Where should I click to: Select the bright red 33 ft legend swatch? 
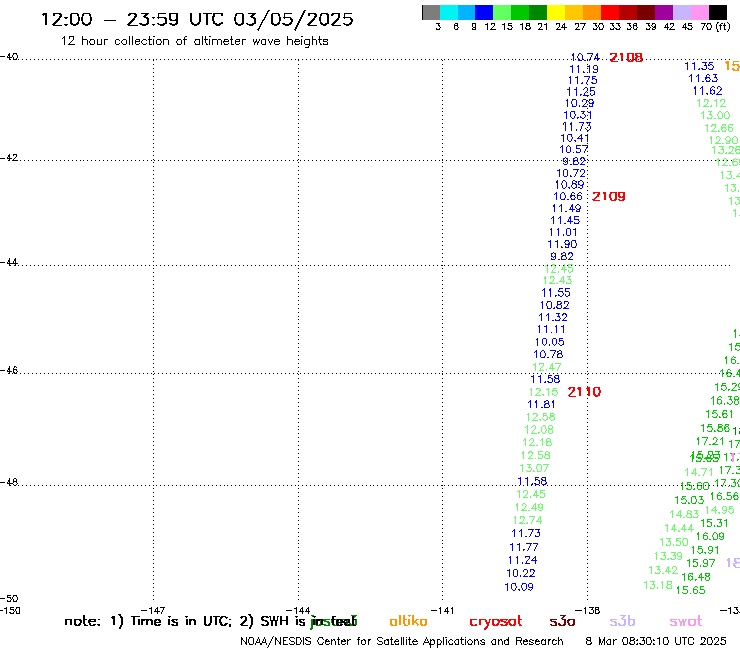point(609,12)
